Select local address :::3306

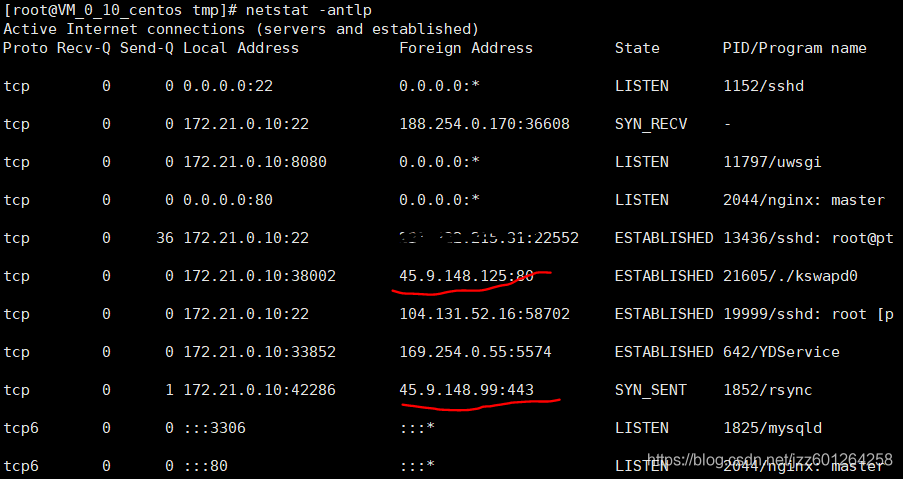214,428
